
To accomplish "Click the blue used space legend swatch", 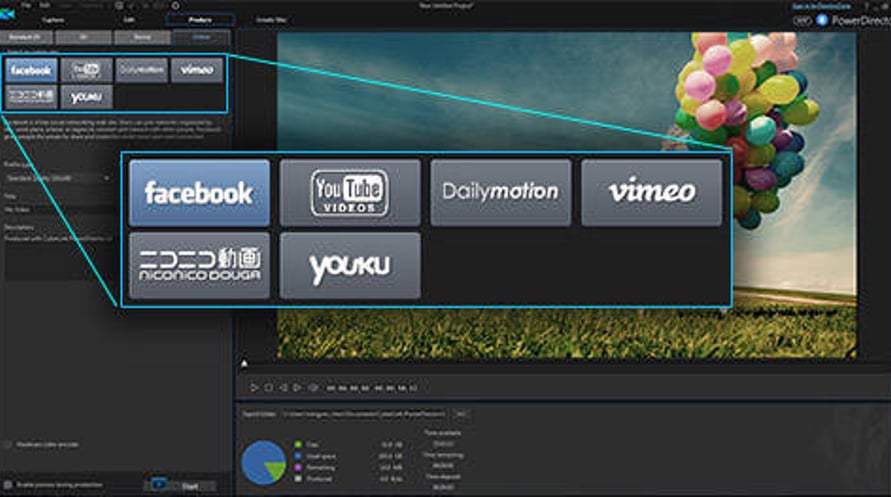I will point(298,456).
